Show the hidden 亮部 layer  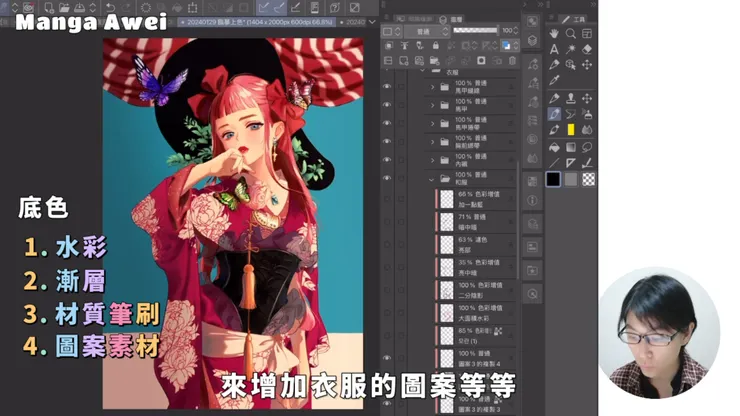[387, 245]
